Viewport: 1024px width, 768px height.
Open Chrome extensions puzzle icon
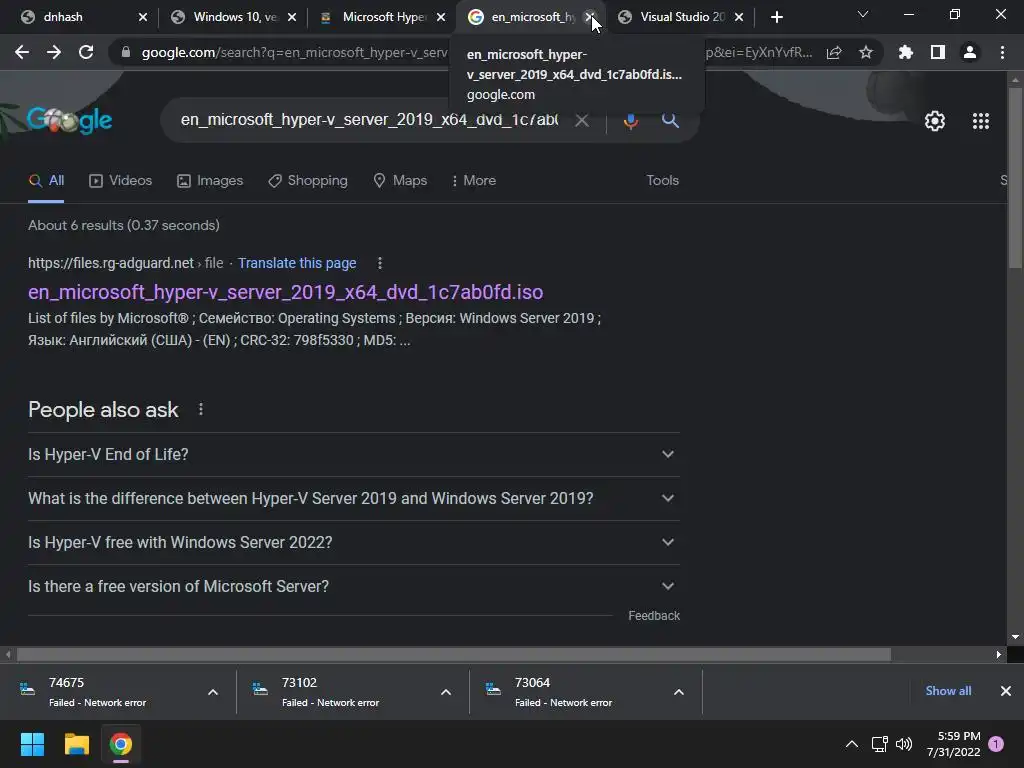tap(905, 52)
